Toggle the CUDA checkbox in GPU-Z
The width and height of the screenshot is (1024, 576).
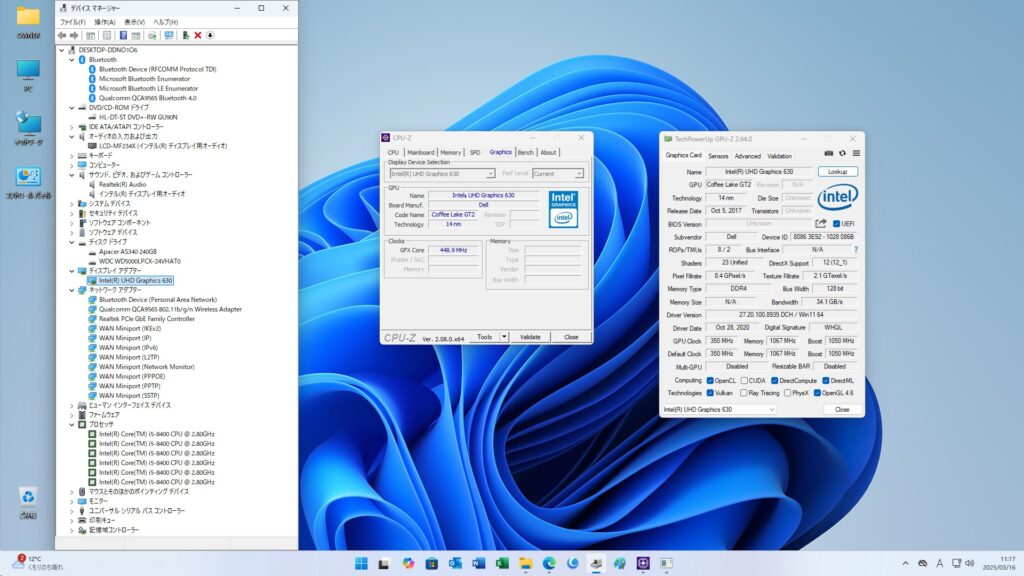pos(746,380)
